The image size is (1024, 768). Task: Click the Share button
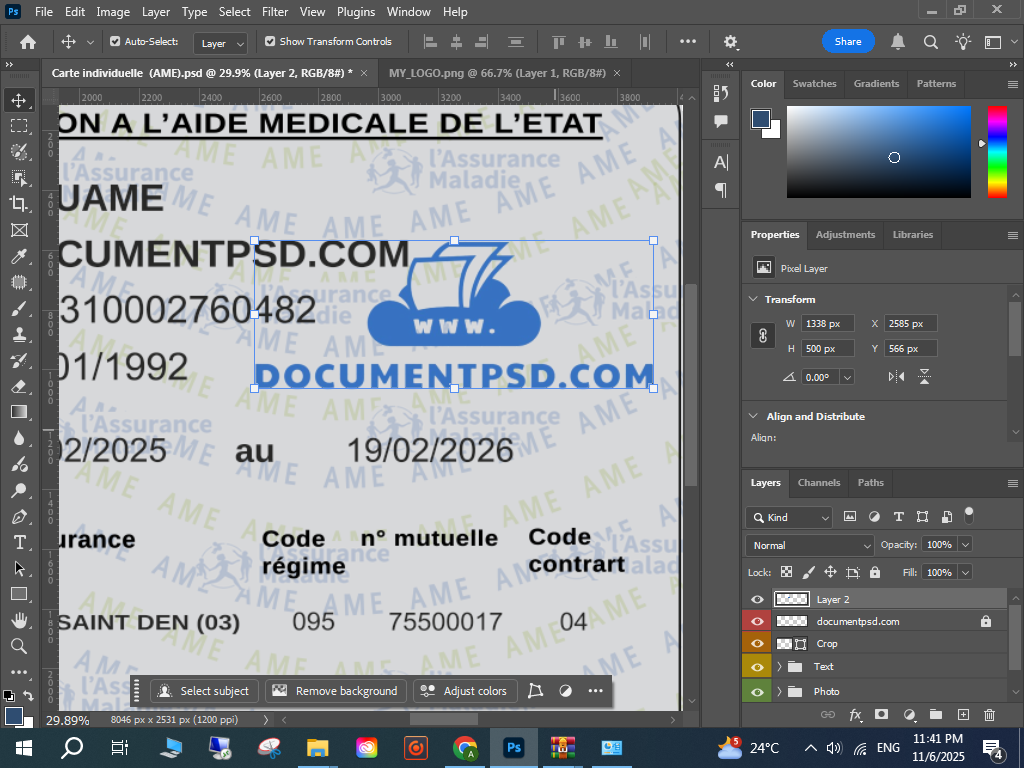click(848, 42)
